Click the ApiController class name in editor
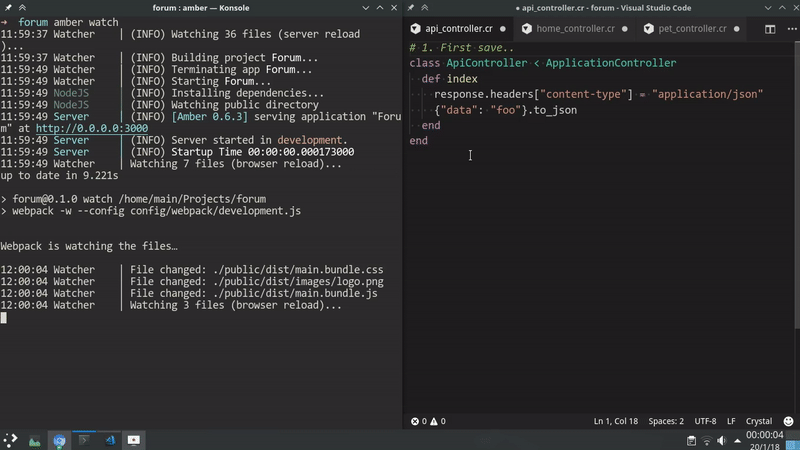Image resolution: width=800 pixels, height=450 pixels. [487, 63]
